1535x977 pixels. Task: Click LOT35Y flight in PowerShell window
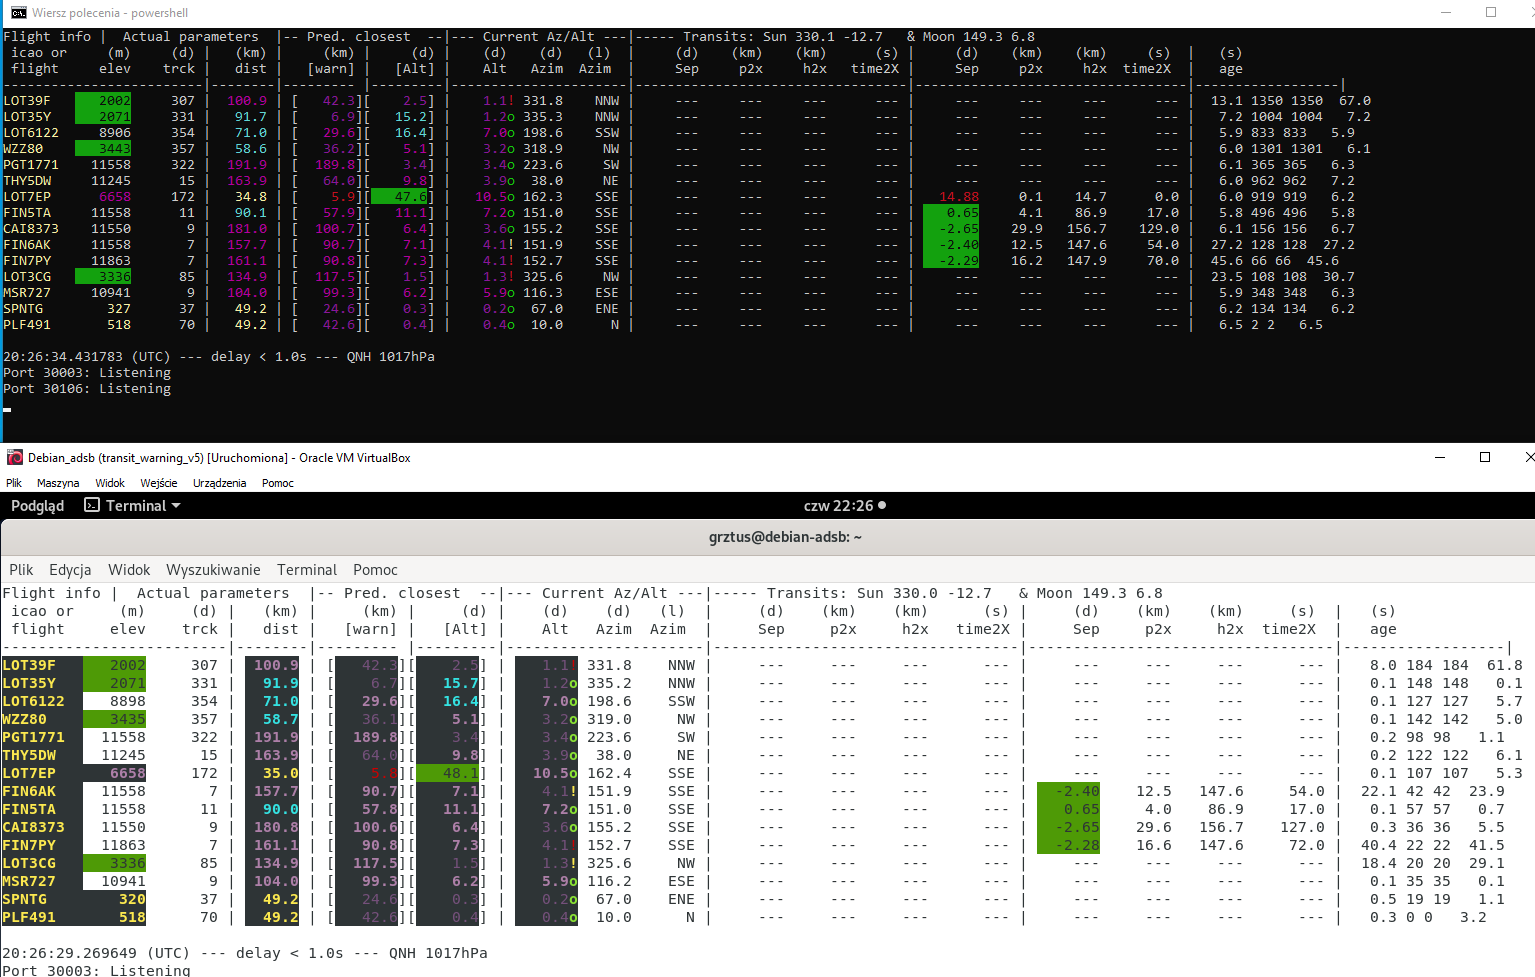(27, 117)
